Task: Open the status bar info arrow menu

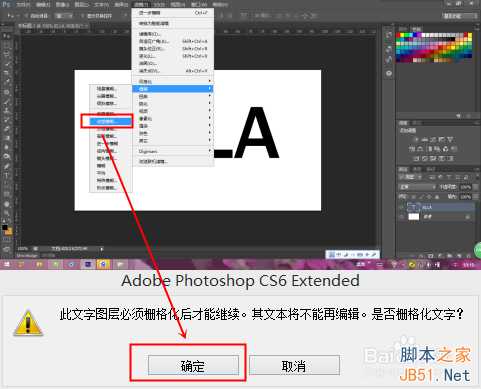Action: pyautogui.click(x=102, y=249)
